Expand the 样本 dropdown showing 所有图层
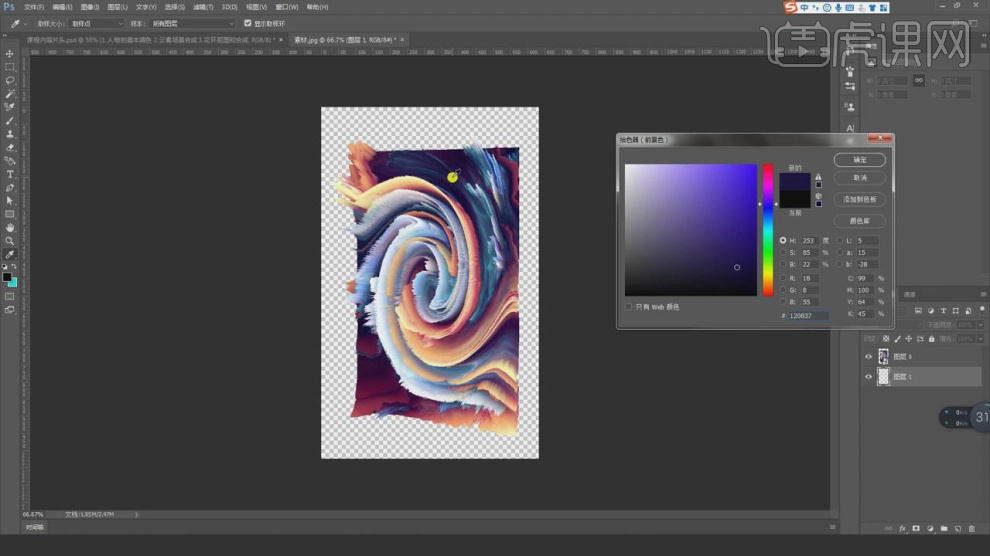The image size is (990, 556). [192, 23]
